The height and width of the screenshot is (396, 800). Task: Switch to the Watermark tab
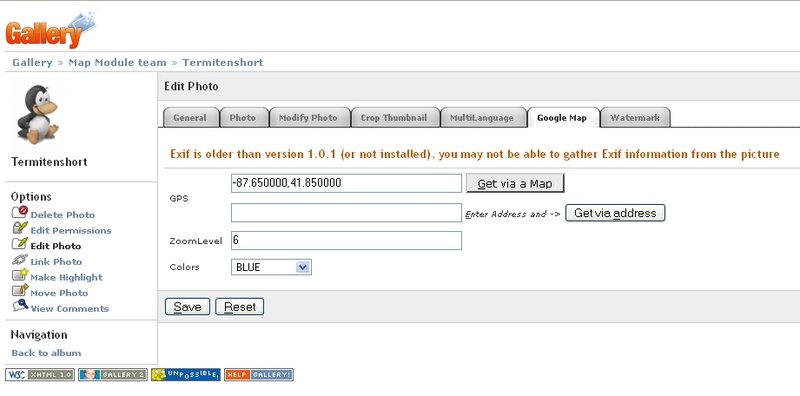point(635,117)
